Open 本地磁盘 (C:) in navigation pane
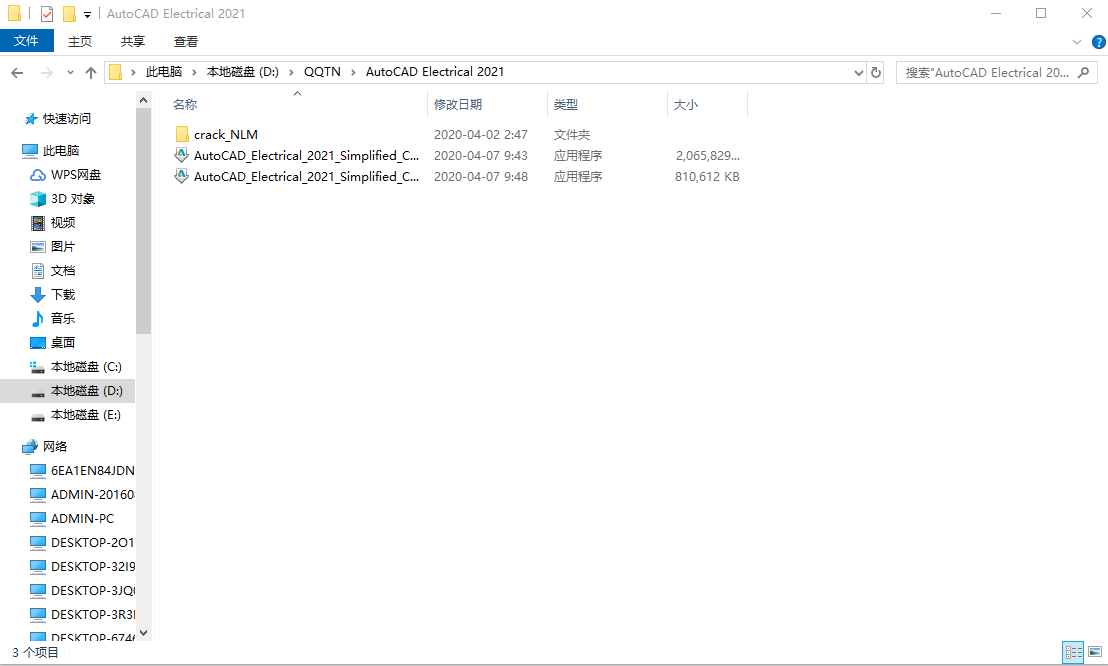Image resolution: width=1108 pixels, height=666 pixels. [86, 367]
